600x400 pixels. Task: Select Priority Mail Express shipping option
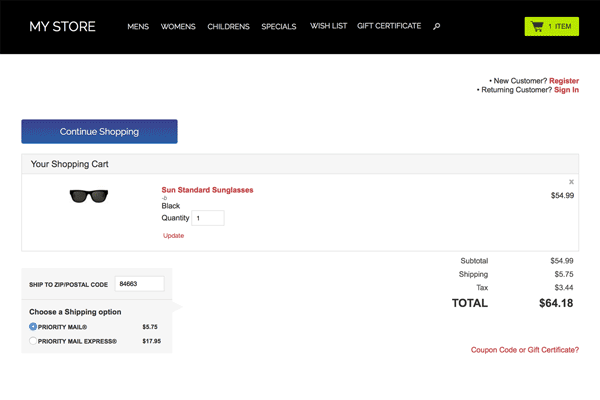coord(33,341)
